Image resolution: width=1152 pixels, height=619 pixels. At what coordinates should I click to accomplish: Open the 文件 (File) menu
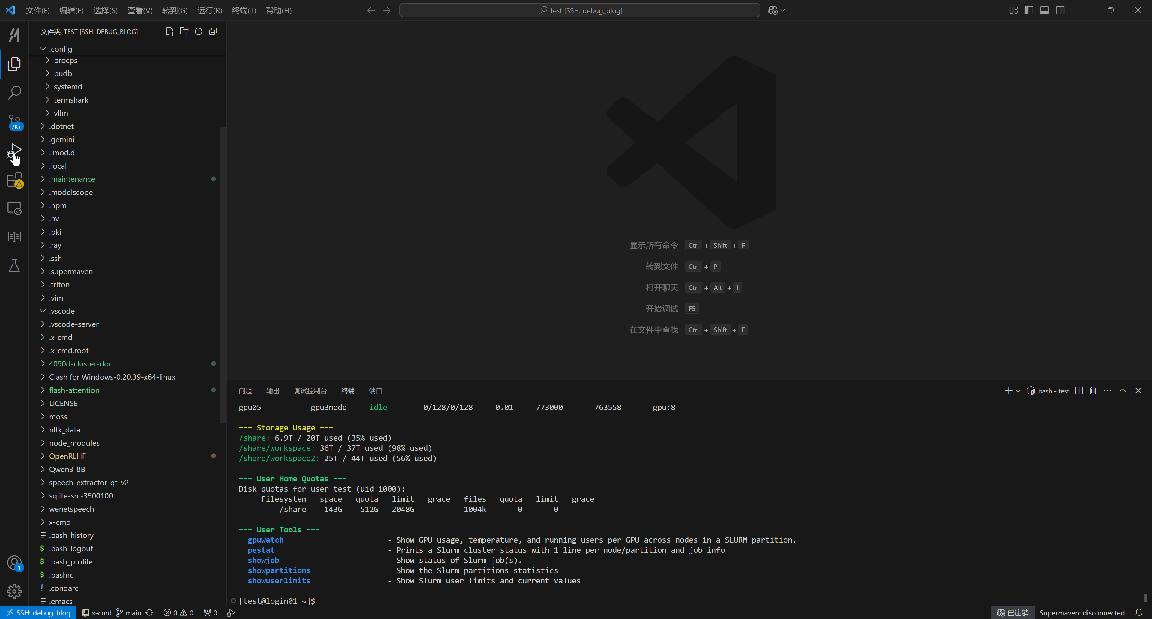pyautogui.click(x=39, y=9)
